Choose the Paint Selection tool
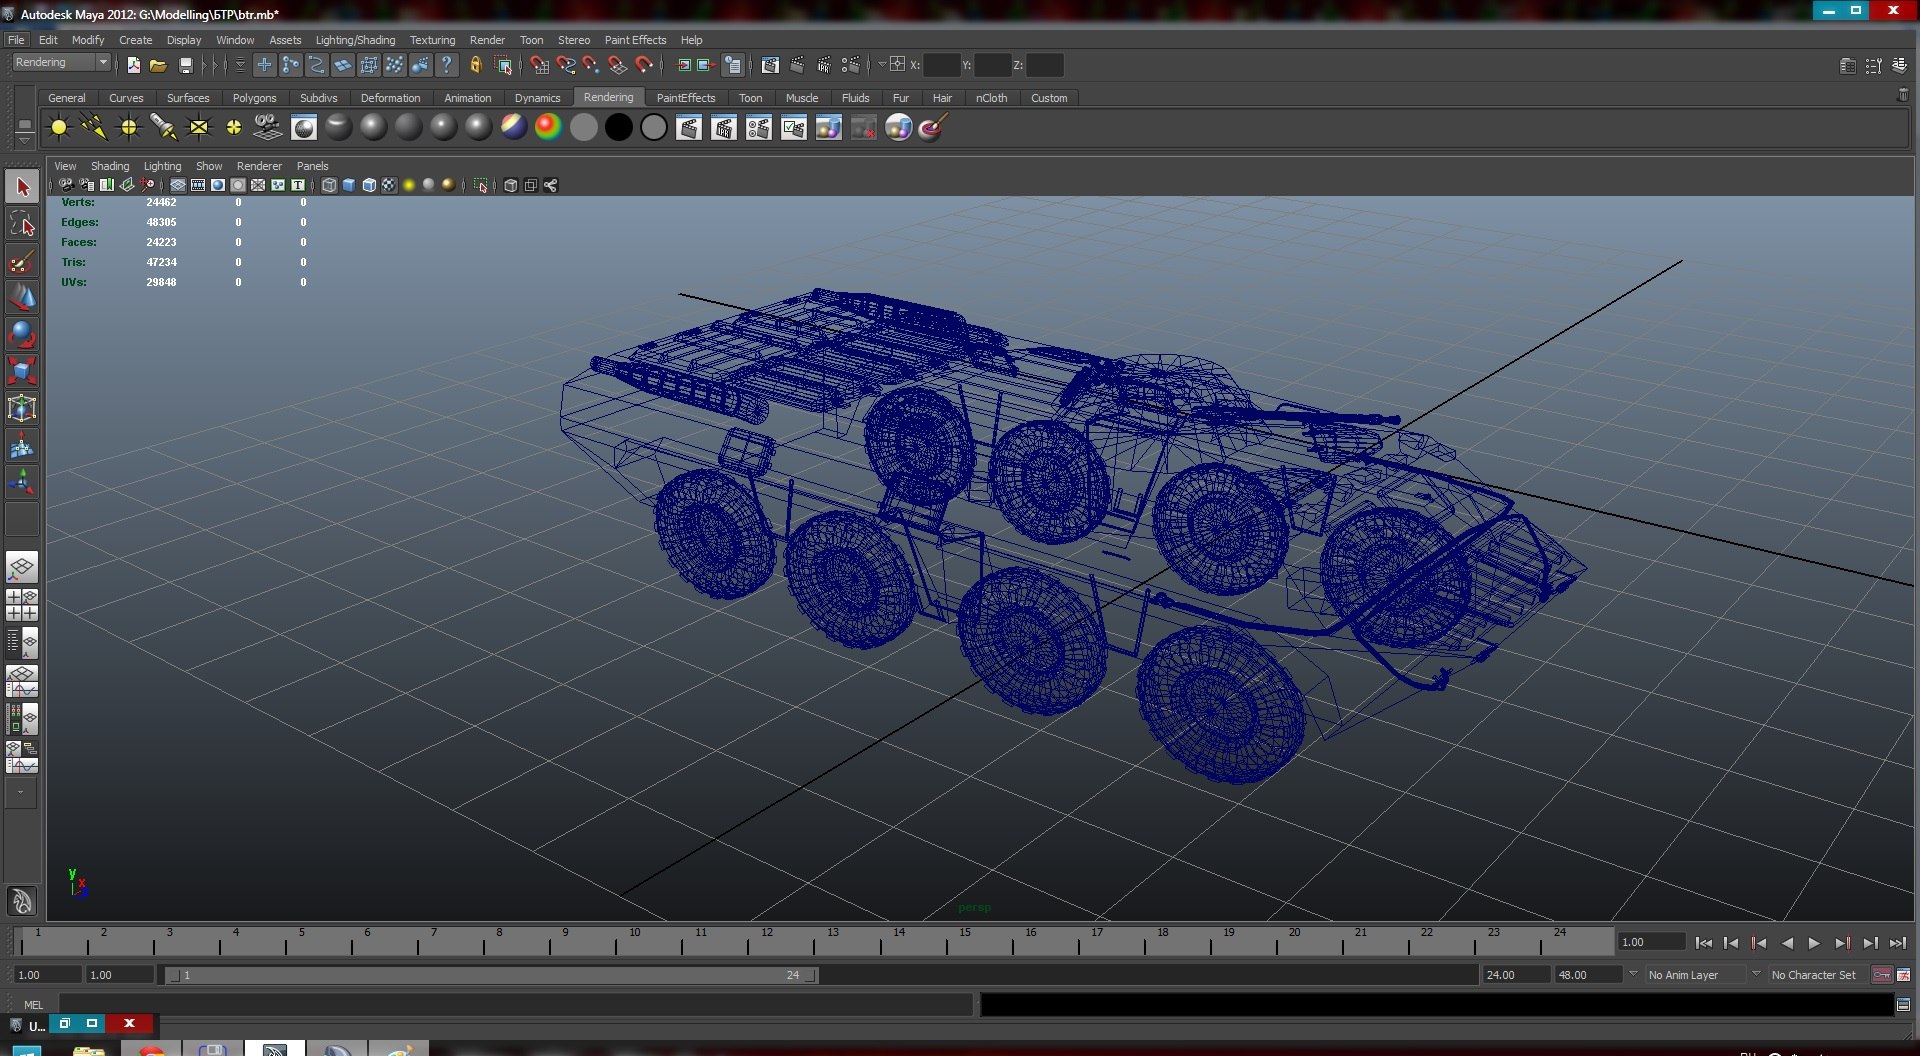1920x1056 pixels. pos(22,260)
